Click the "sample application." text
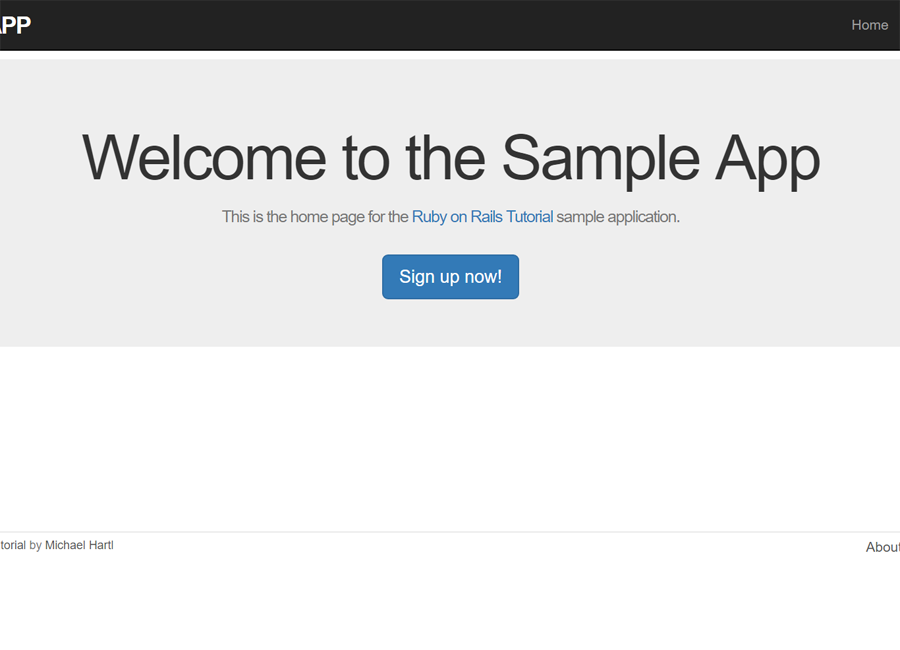 pyautogui.click(x=618, y=217)
